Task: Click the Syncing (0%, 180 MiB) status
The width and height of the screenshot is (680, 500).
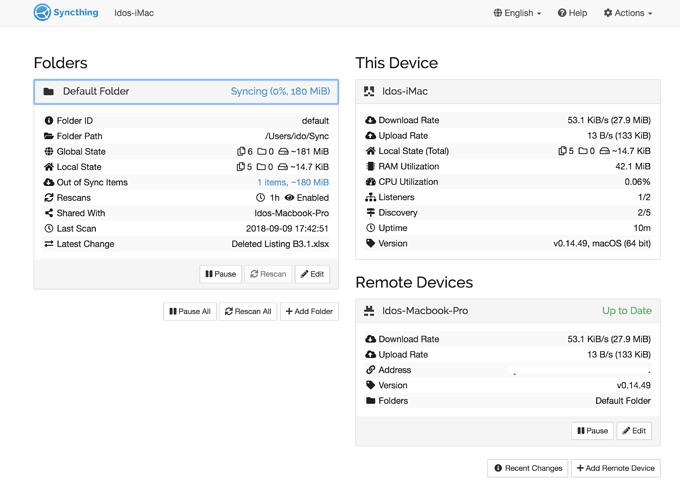Action: point(280,92)
